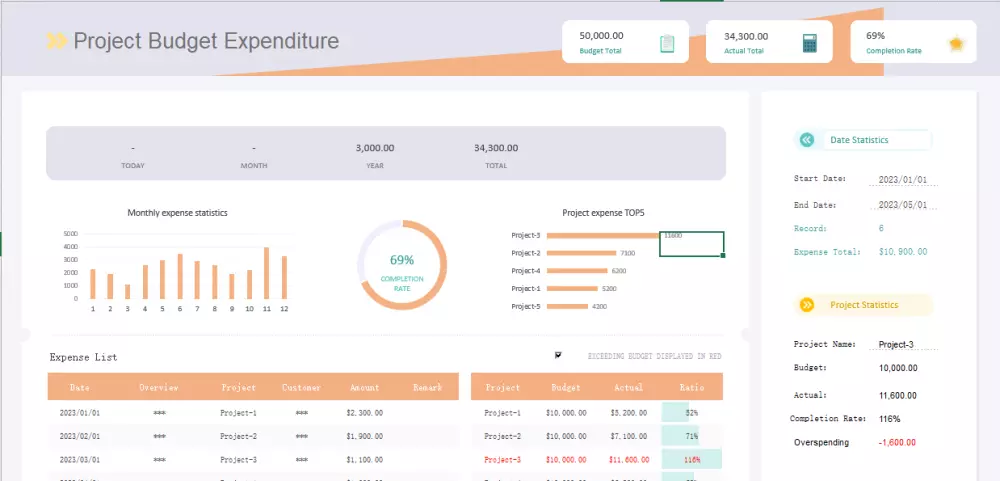Viewport: 1000px width, 481px height.
Task: Click the Monthly expense statistics chart title
Action: [x=177, y=213]
